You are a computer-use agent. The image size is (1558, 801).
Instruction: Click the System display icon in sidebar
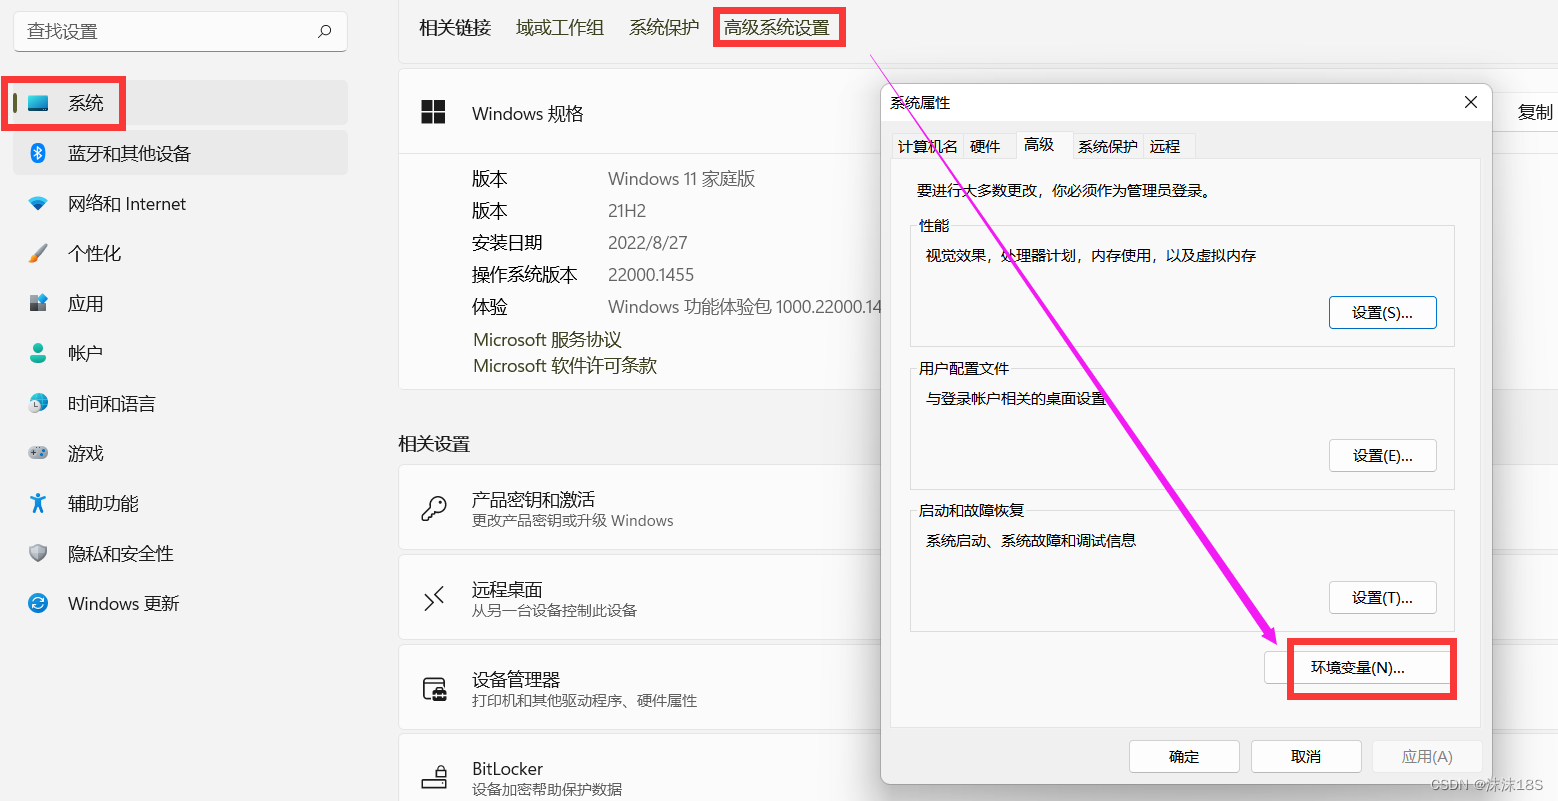38,103
